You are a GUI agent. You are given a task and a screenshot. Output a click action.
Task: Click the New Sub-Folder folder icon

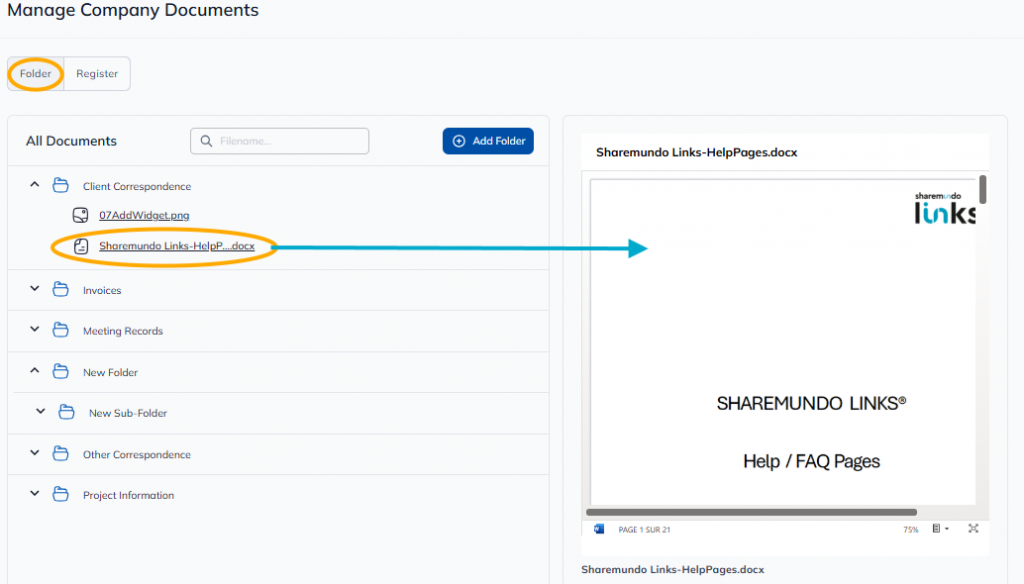point(67,412)
